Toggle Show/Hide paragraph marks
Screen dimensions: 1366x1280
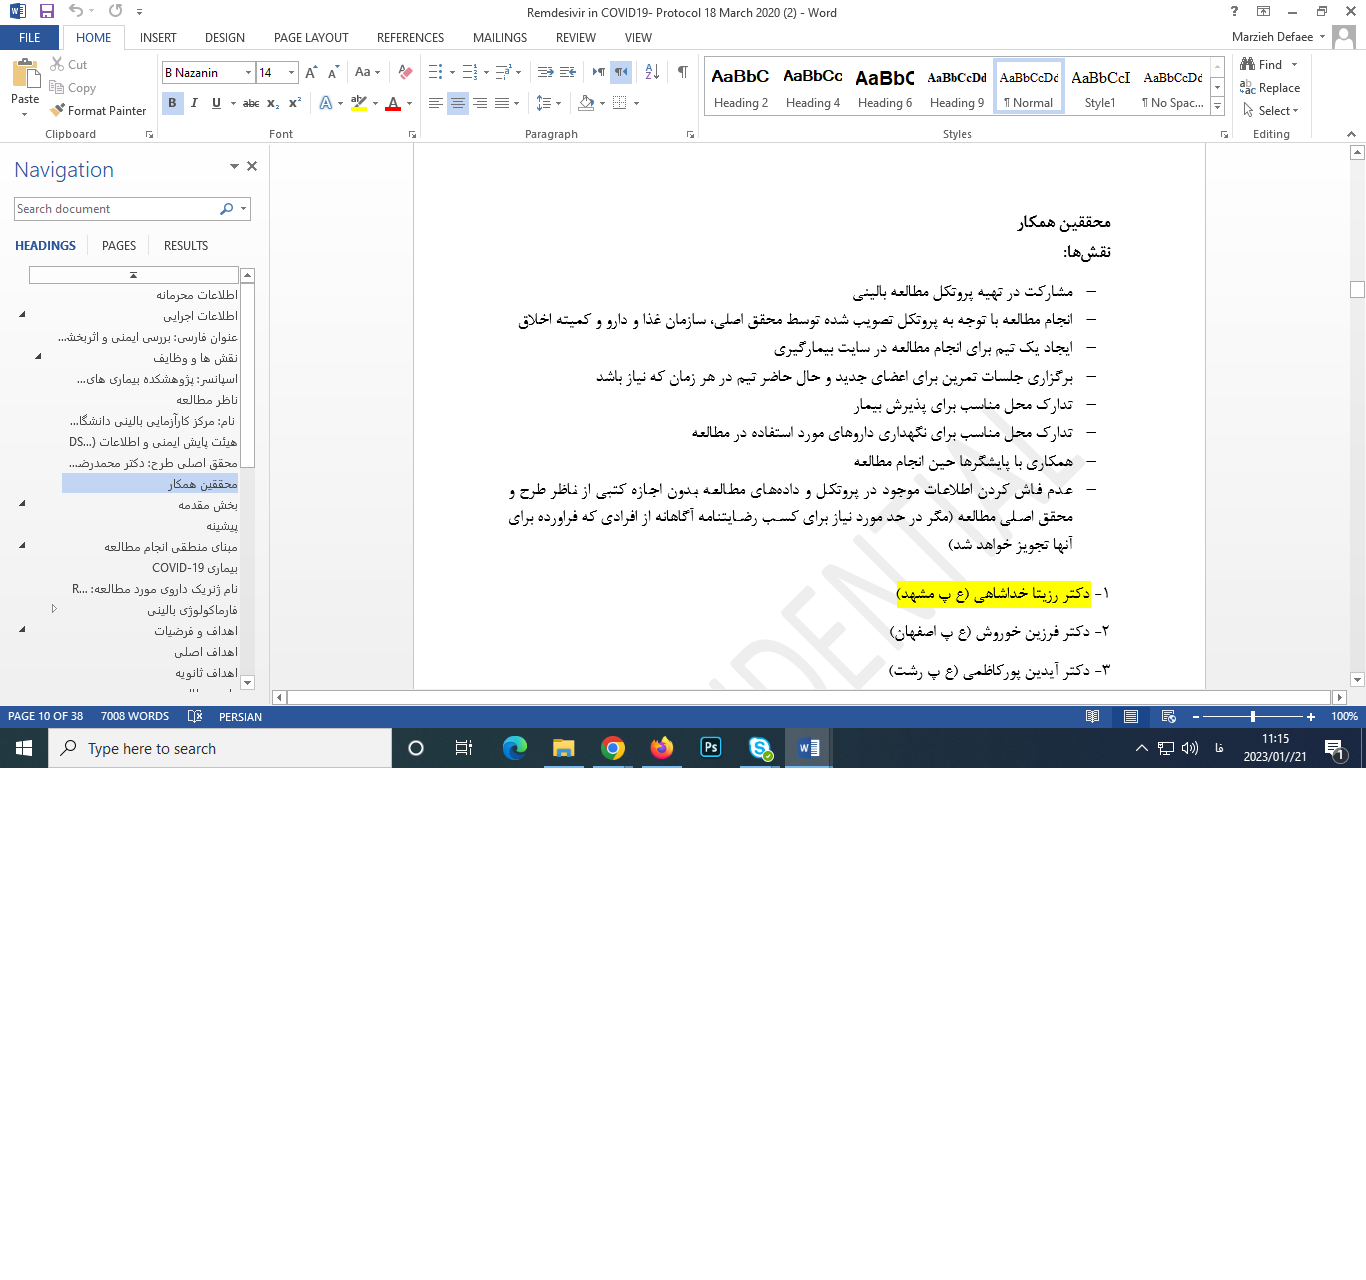coord(682,72)
